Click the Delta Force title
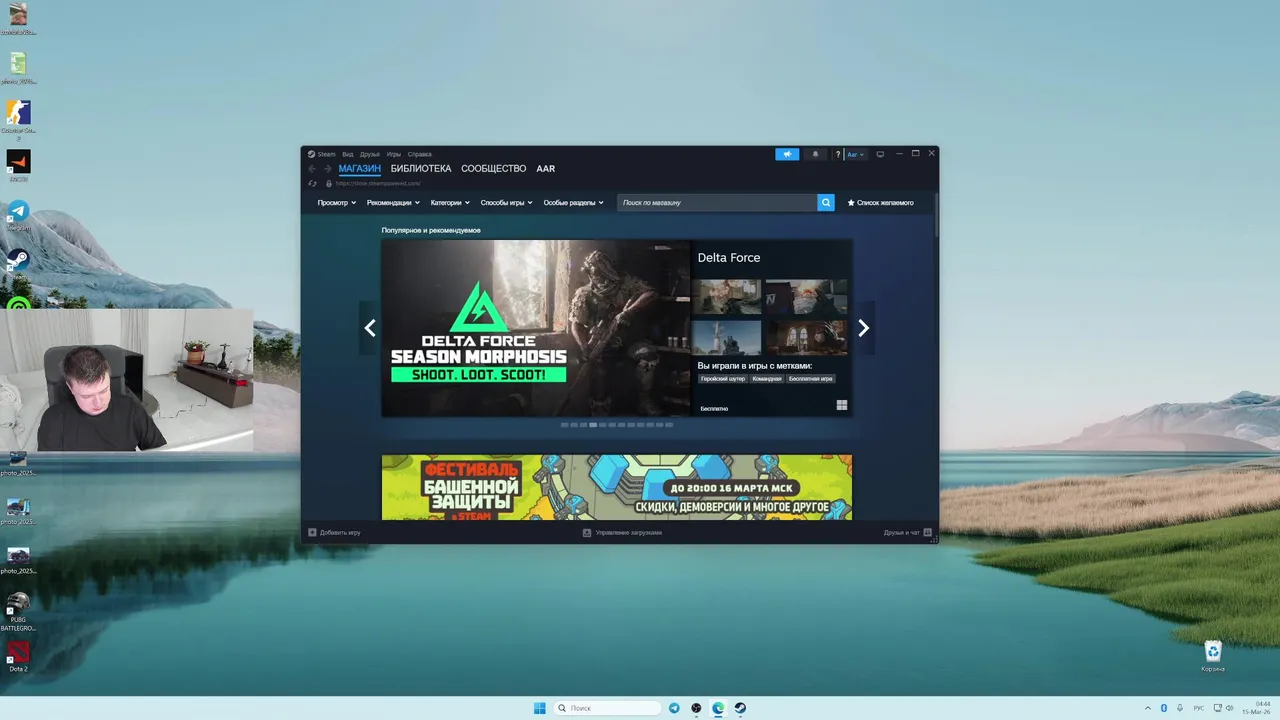1280x720 pixels. pos(729,257)
